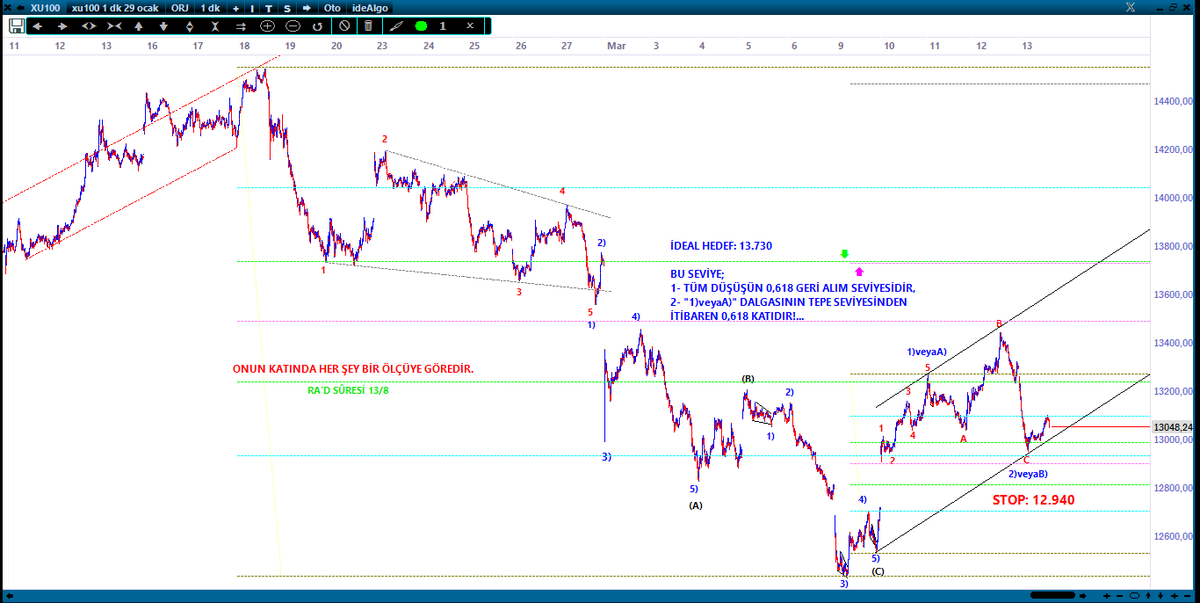Click the XU100 symbol field

[x=45, y=8]
